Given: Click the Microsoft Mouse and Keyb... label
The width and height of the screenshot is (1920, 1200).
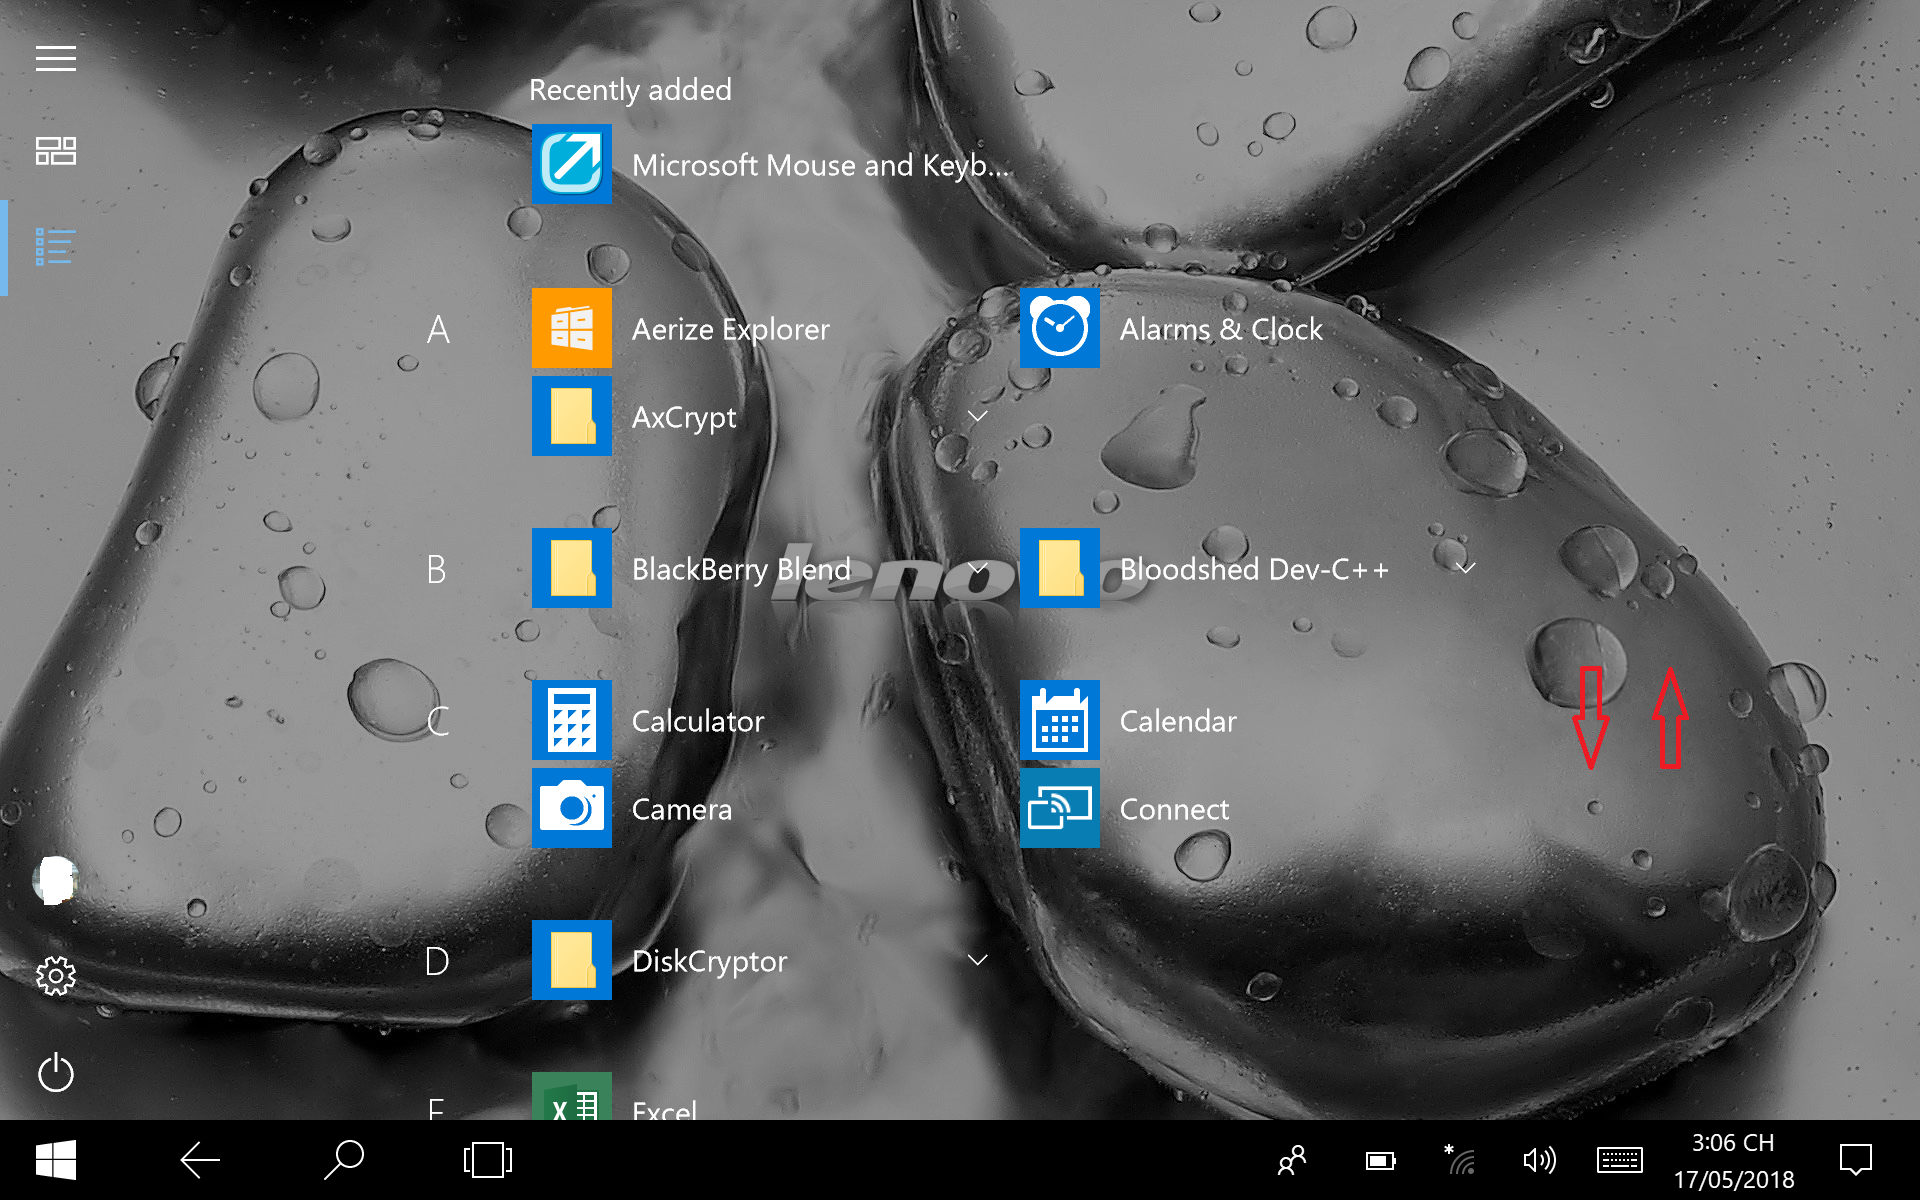Looking at the screenshot, I should [820, 165].
